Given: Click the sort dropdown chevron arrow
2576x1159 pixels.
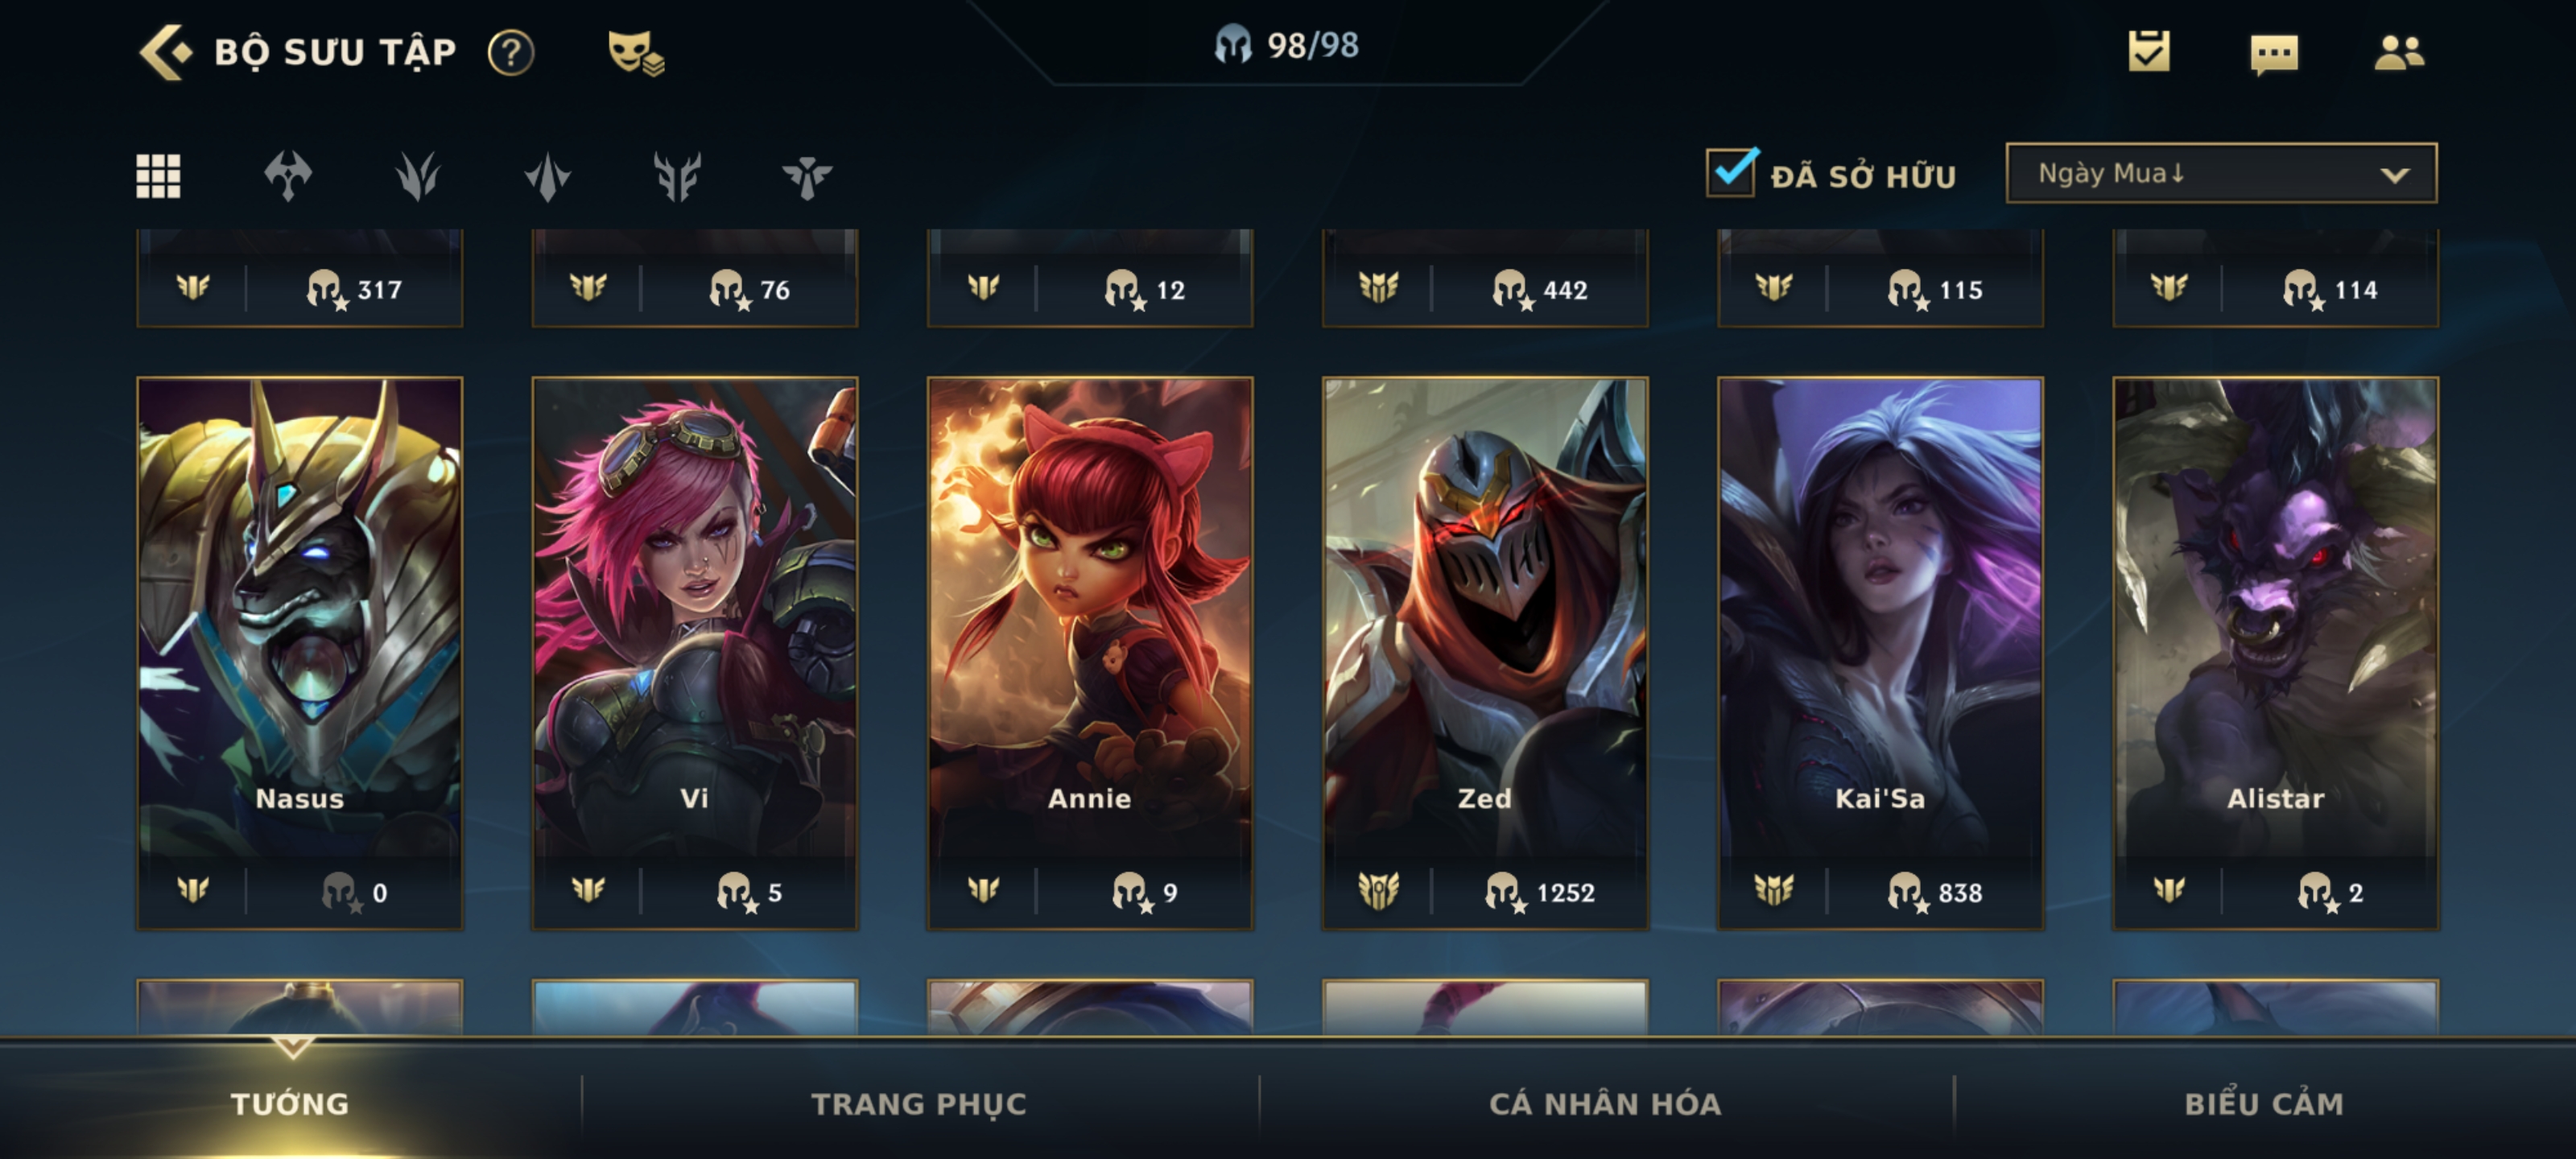Looking at the screenshot, I should [2394, 175].
